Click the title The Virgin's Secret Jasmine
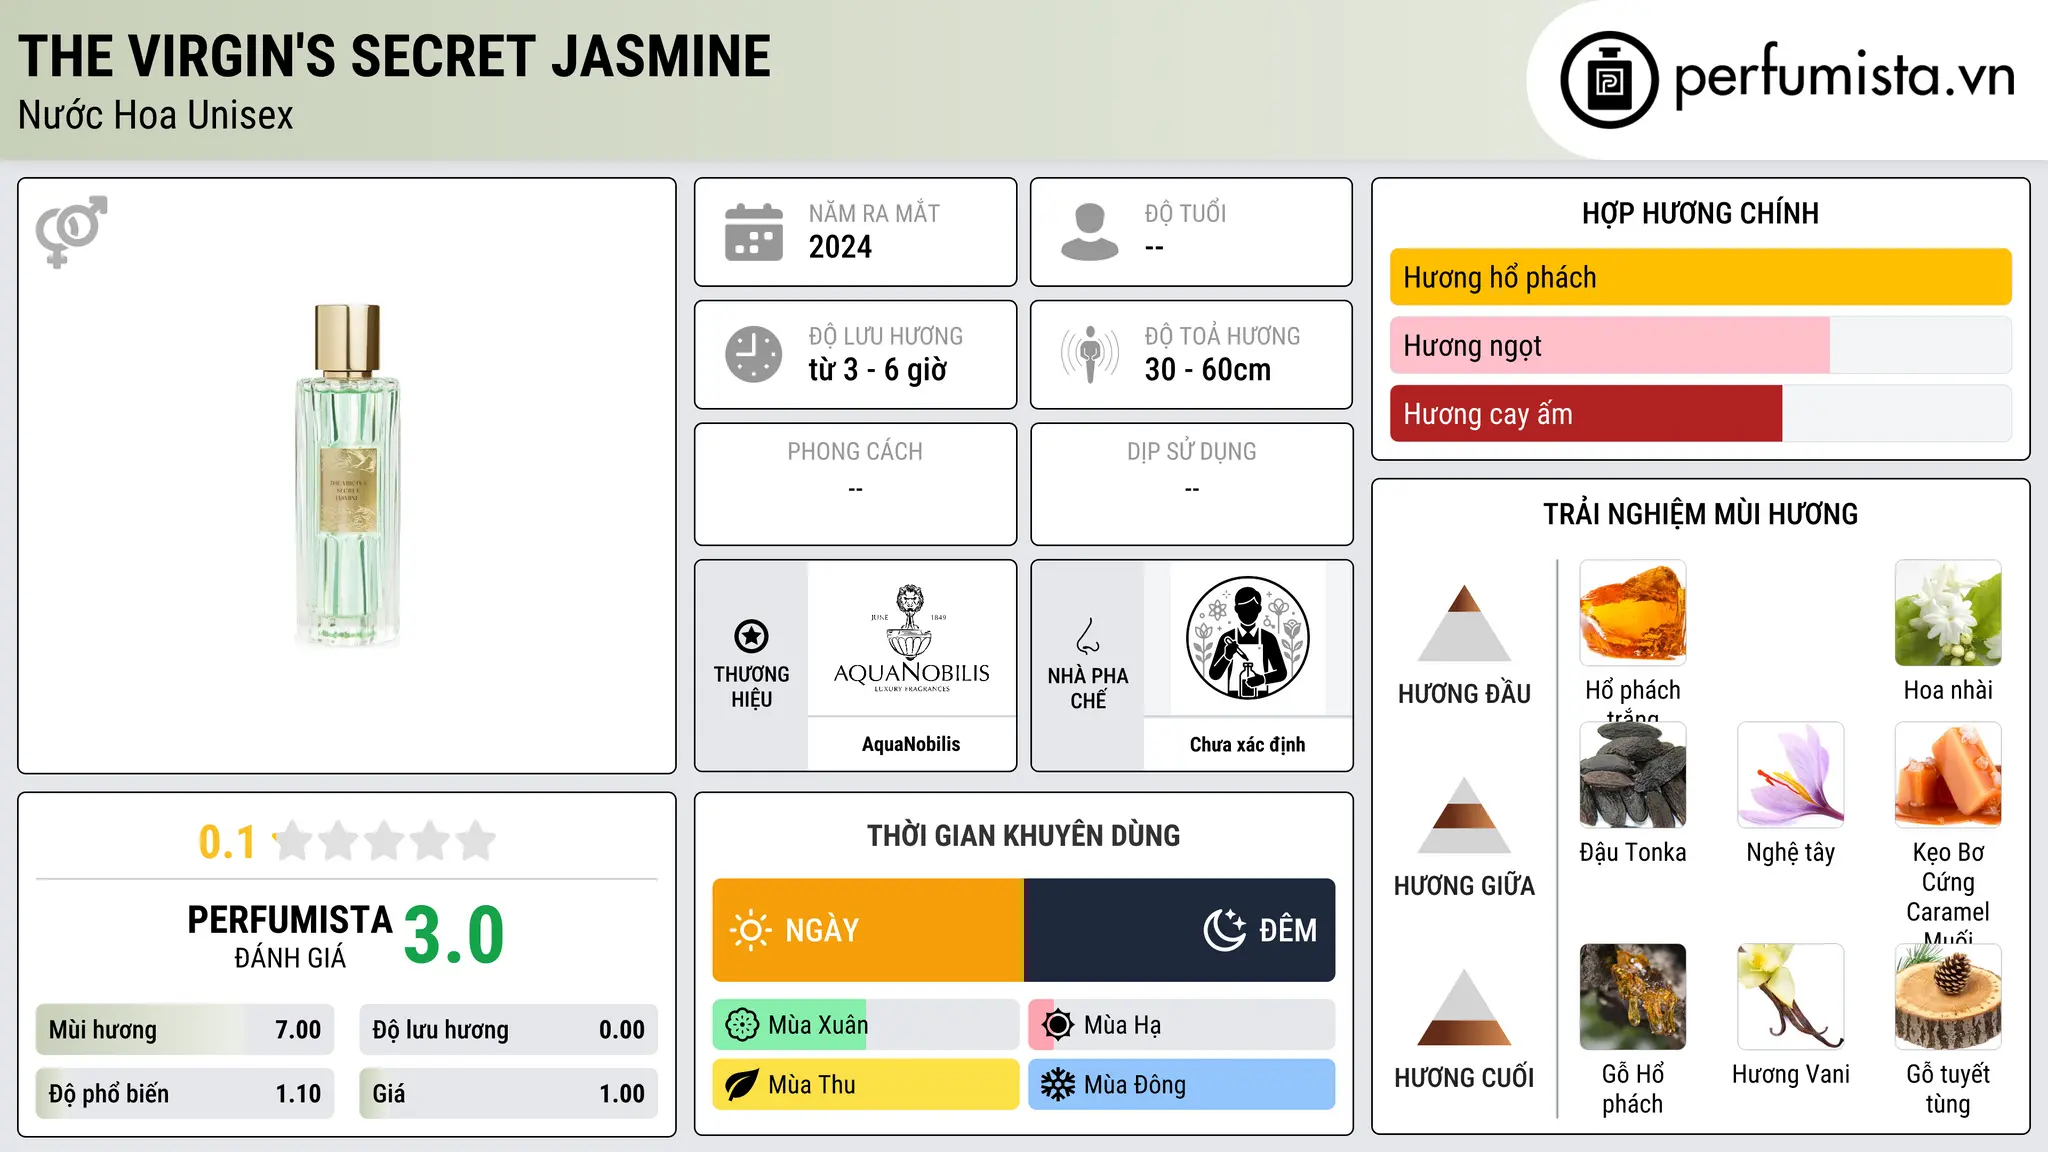The image size is (2048, 1152). point(395,56)
